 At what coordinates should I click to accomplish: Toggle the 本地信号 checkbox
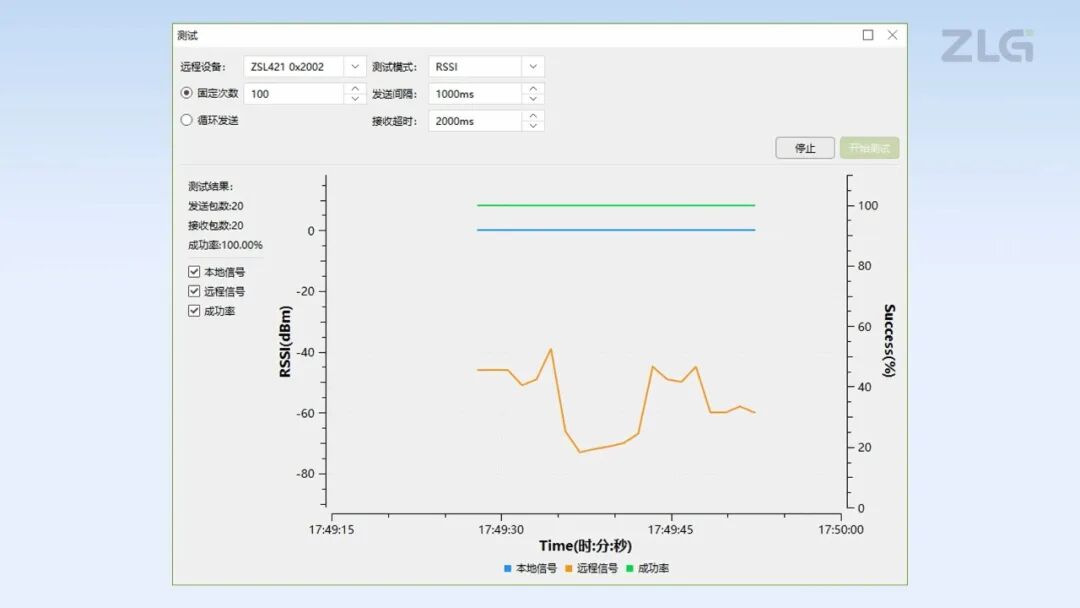tap(194, 272)
